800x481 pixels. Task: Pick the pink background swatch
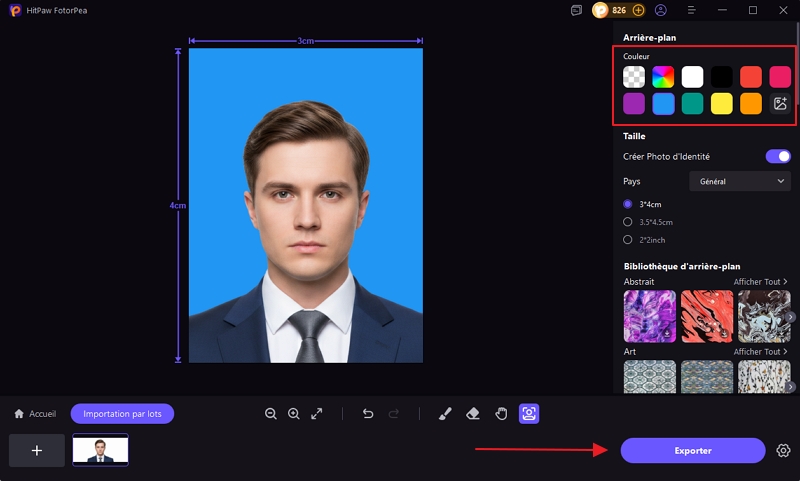tap(780, 77)
